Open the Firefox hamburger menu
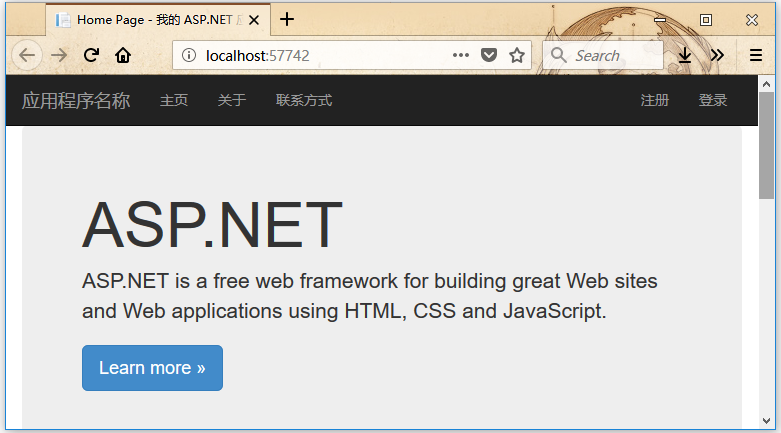The height and width of the screenshot is (433, 781). point(756,55)
